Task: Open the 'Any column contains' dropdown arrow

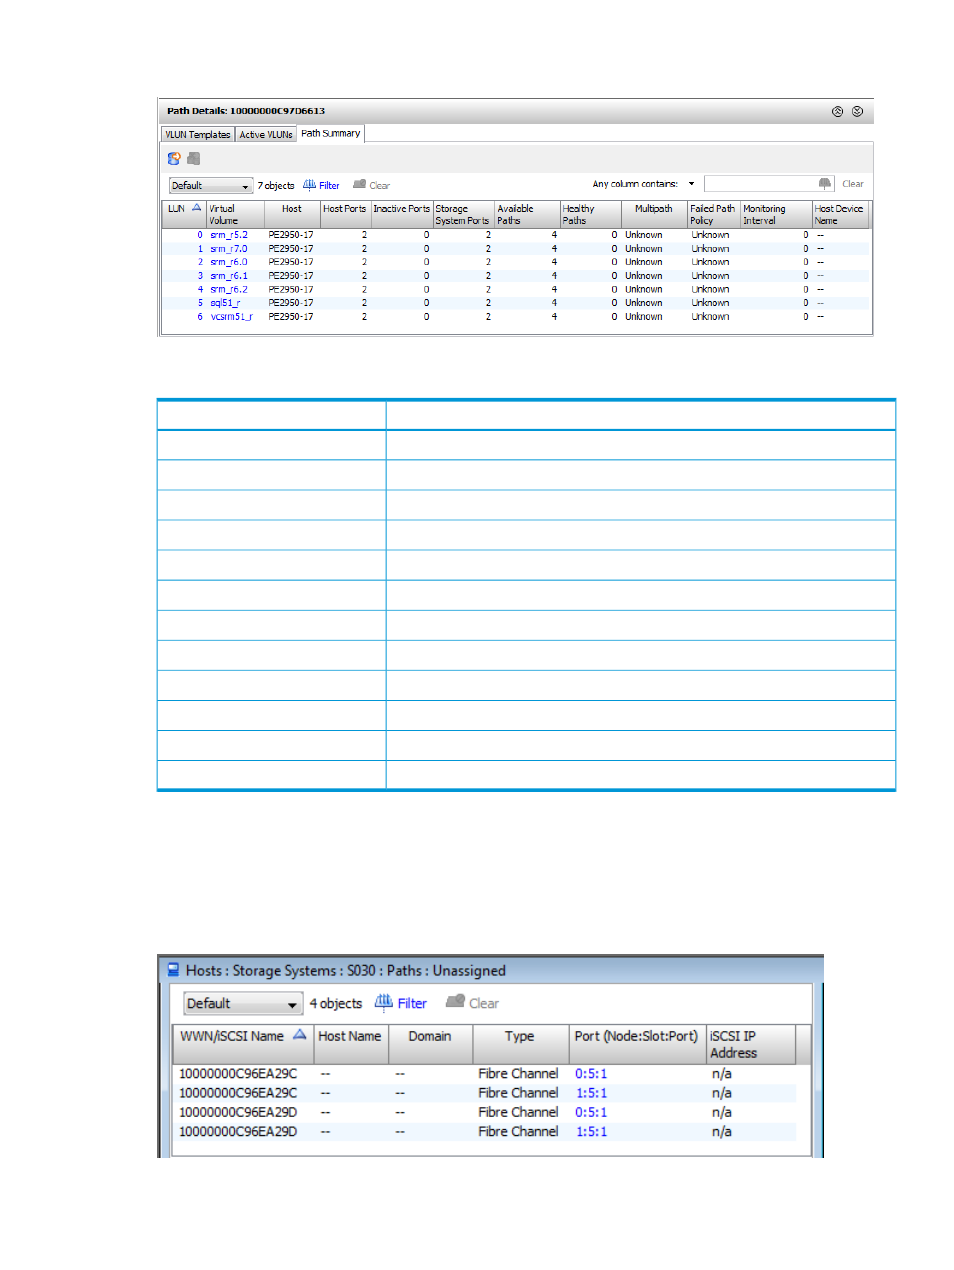Action: coord(691,184)
